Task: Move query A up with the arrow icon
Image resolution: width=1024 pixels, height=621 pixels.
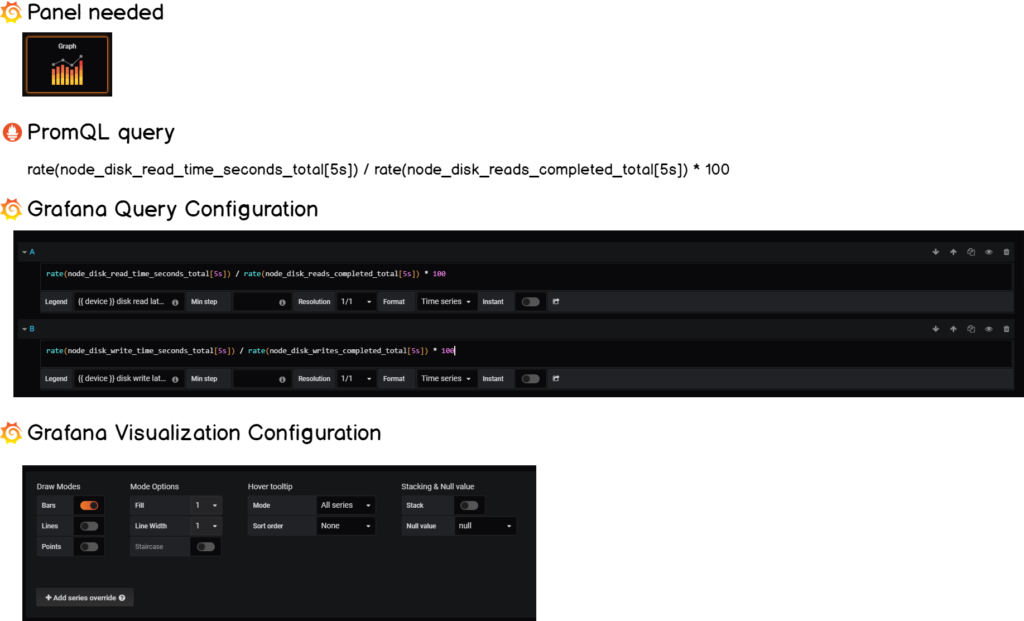Action: tap(953, 252)
